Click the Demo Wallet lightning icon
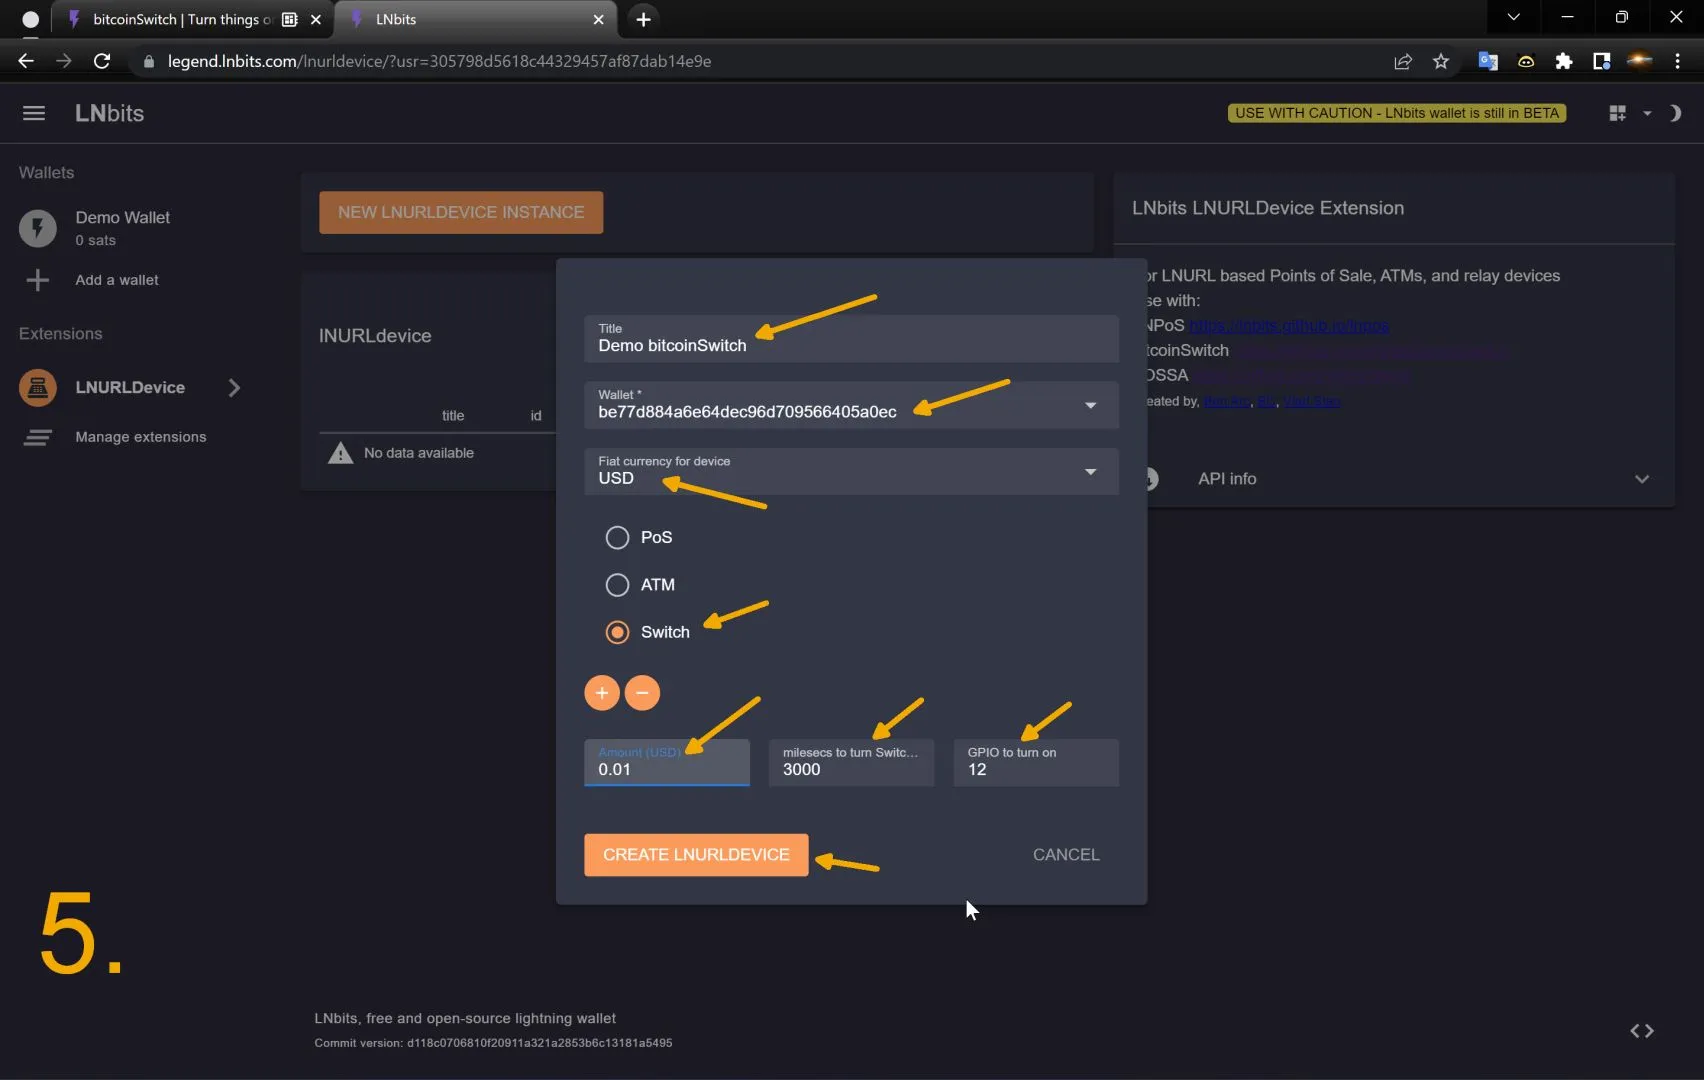Image resolution: width=1704 pixels, height=1080 pixels. pyautogui.click(x=38, y=228)
